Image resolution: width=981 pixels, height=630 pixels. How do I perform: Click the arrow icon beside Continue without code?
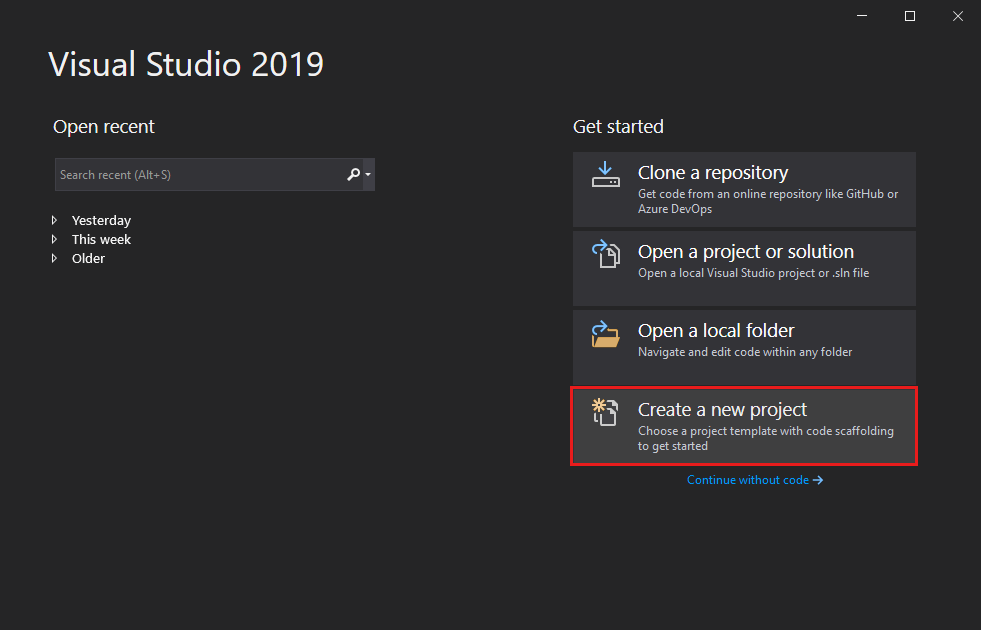click(818, 480)
